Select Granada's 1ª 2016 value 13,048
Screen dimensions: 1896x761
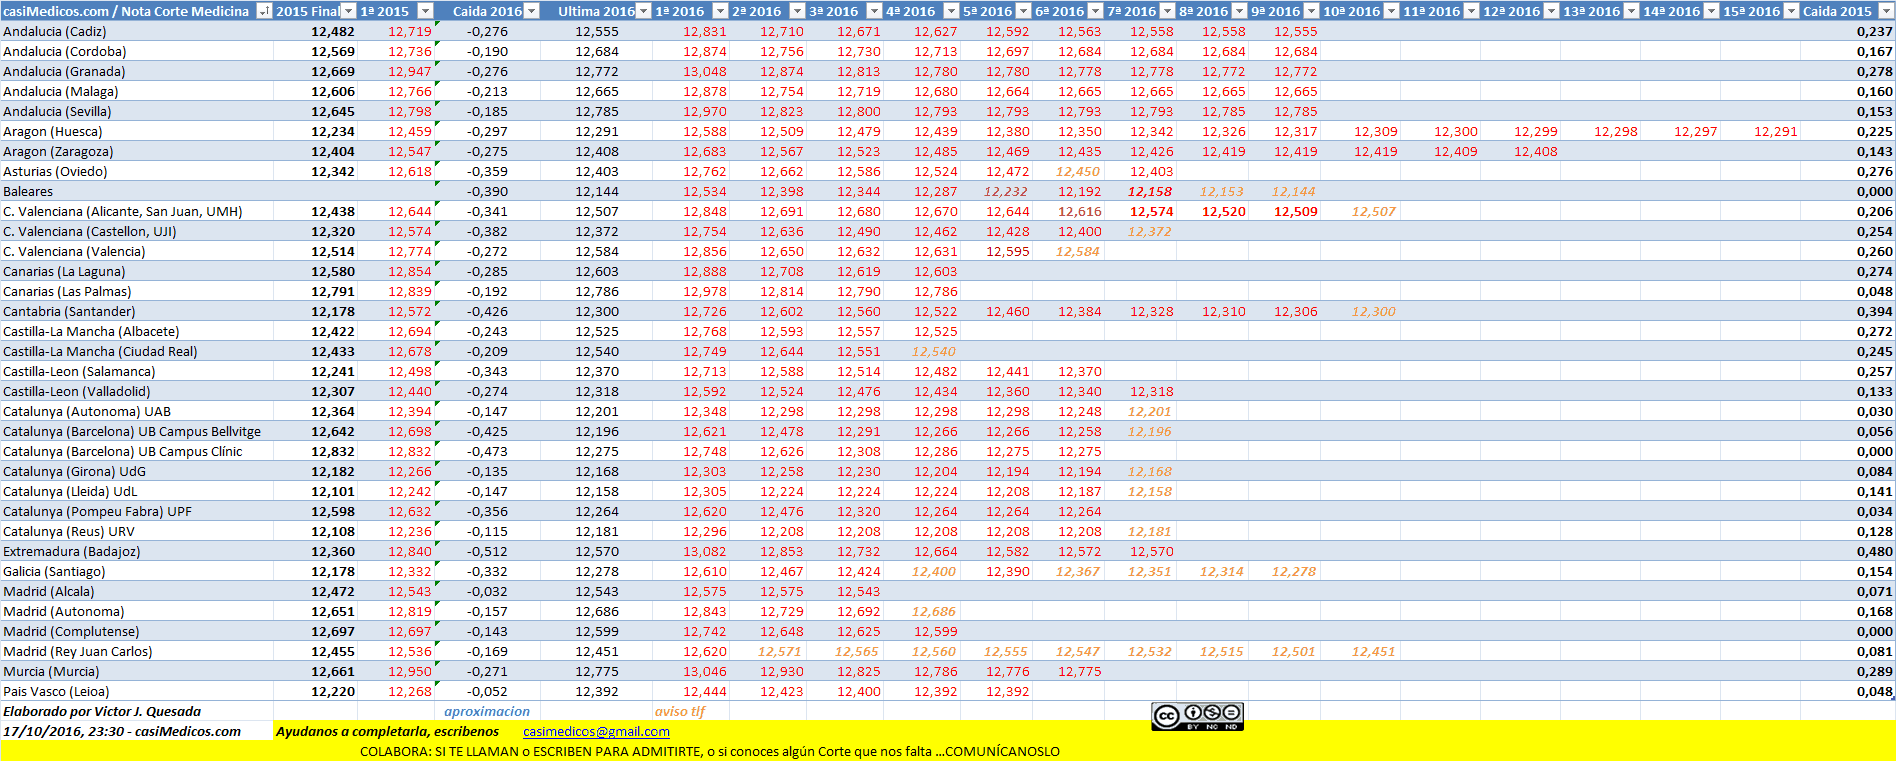click(x=705, y=71)
